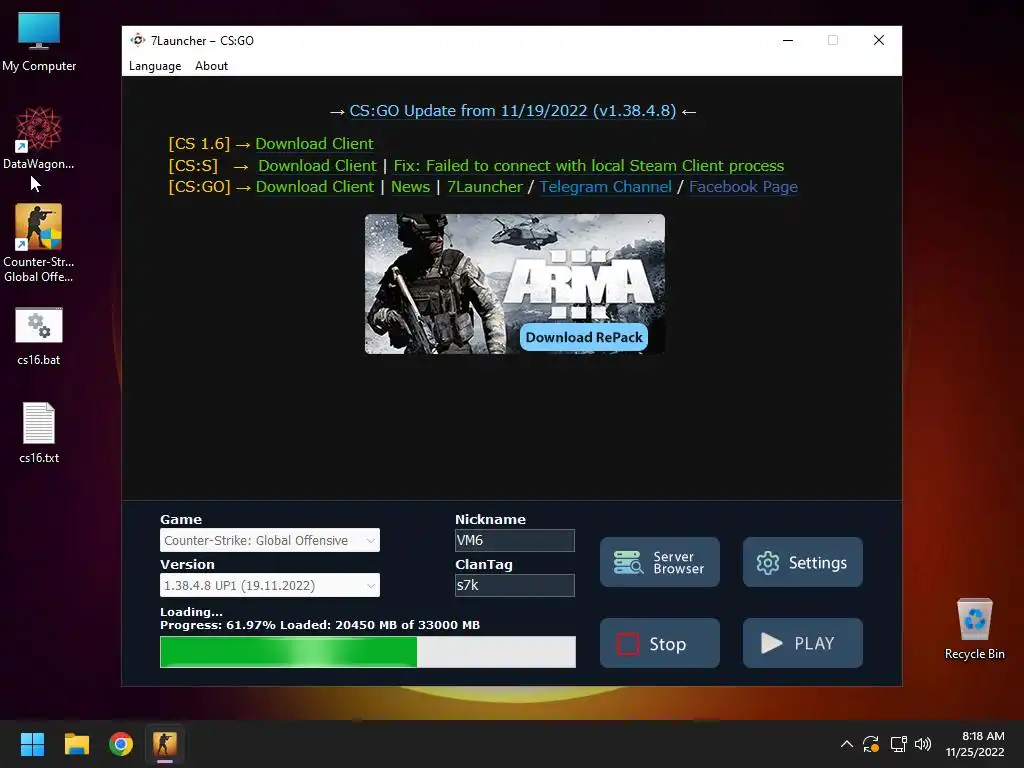Click the Nickname field containing VM6
The image size is (1024, 768).
515,540
